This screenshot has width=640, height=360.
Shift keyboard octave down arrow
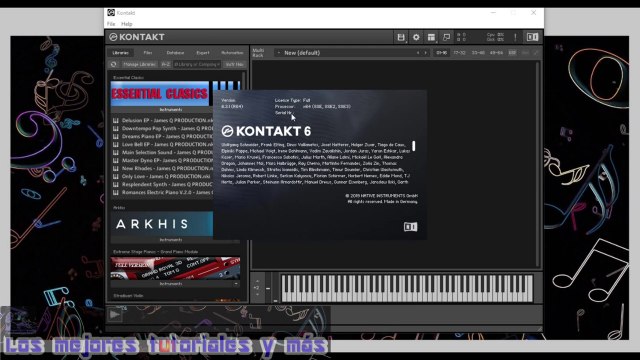[x=257, y=295]
